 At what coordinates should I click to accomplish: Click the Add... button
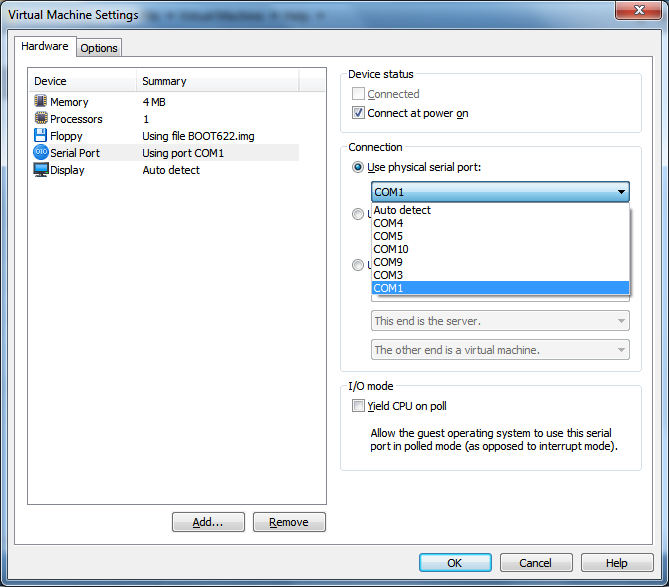pyautogui.click(x=208, y=522)
